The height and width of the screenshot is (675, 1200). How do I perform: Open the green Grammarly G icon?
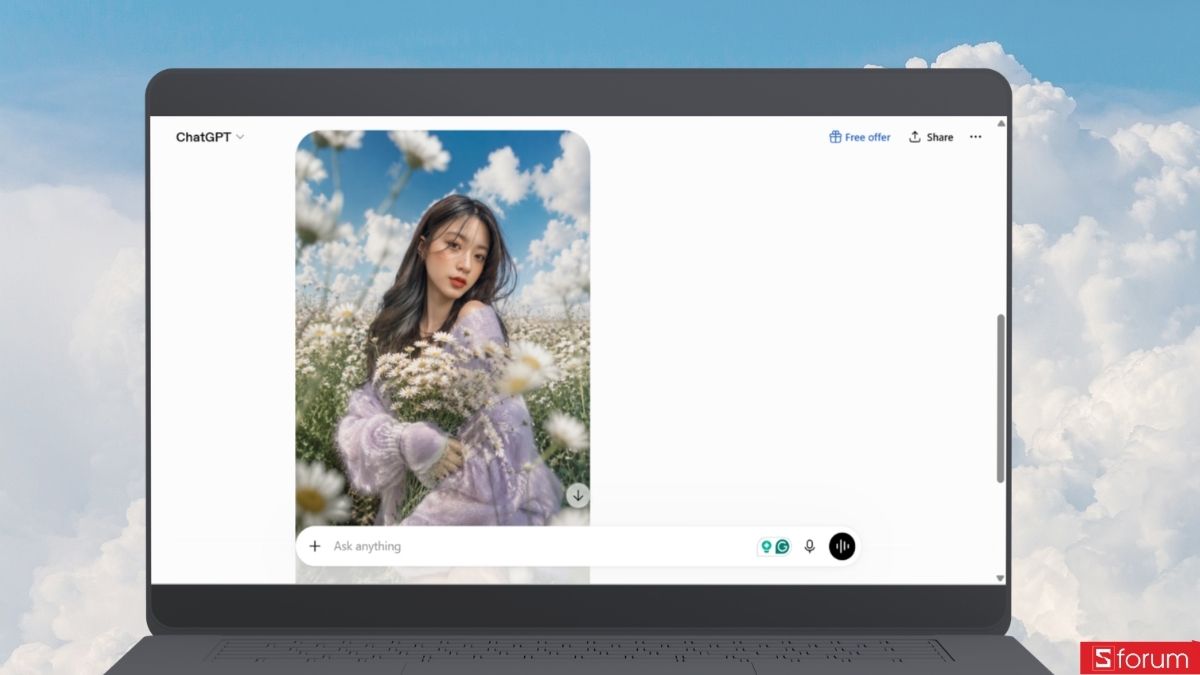[x=783, y=546]
